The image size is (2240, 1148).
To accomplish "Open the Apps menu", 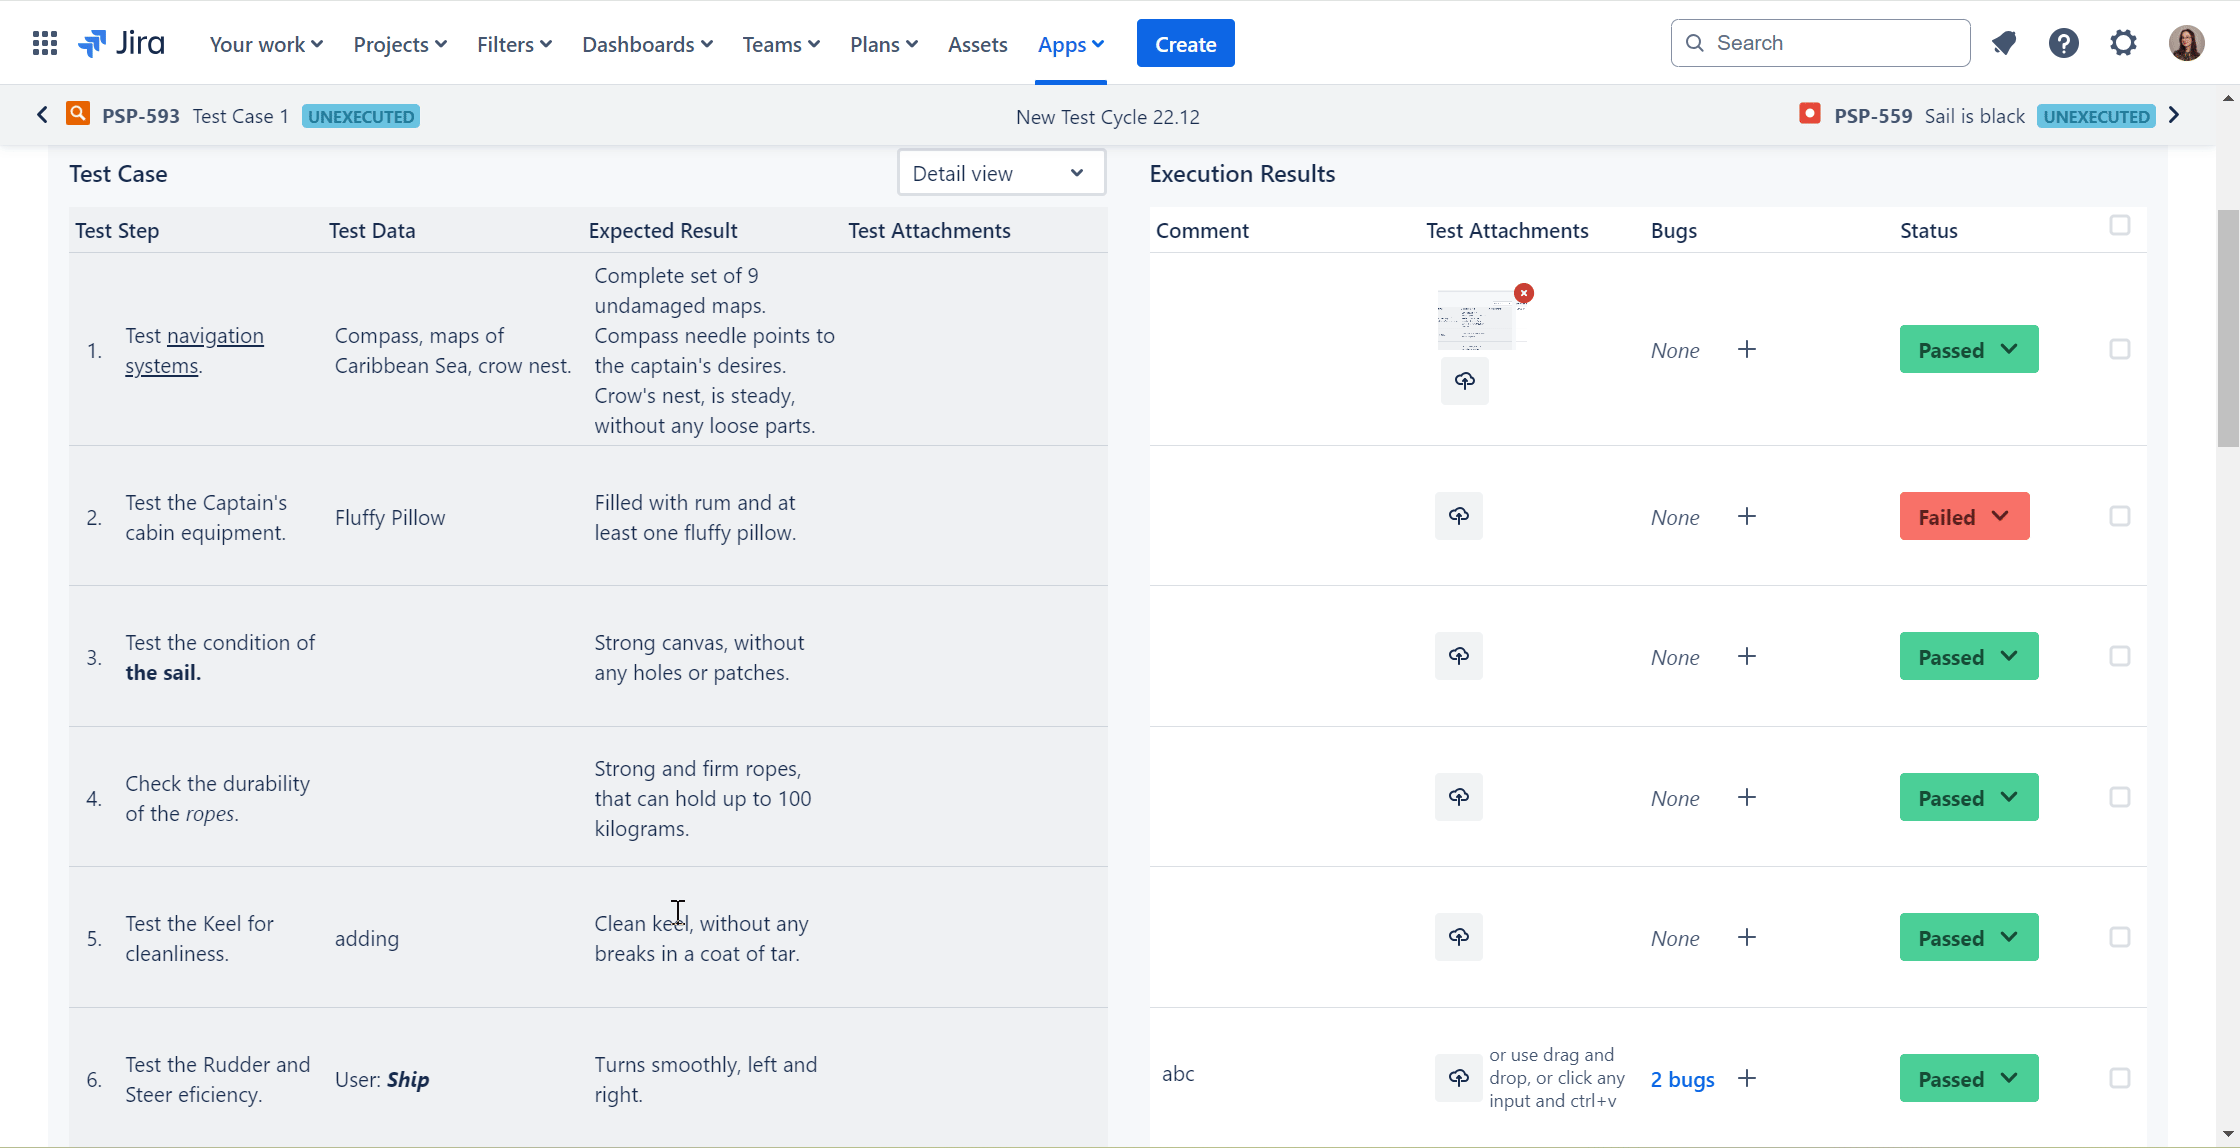I will coord(1071,44).
